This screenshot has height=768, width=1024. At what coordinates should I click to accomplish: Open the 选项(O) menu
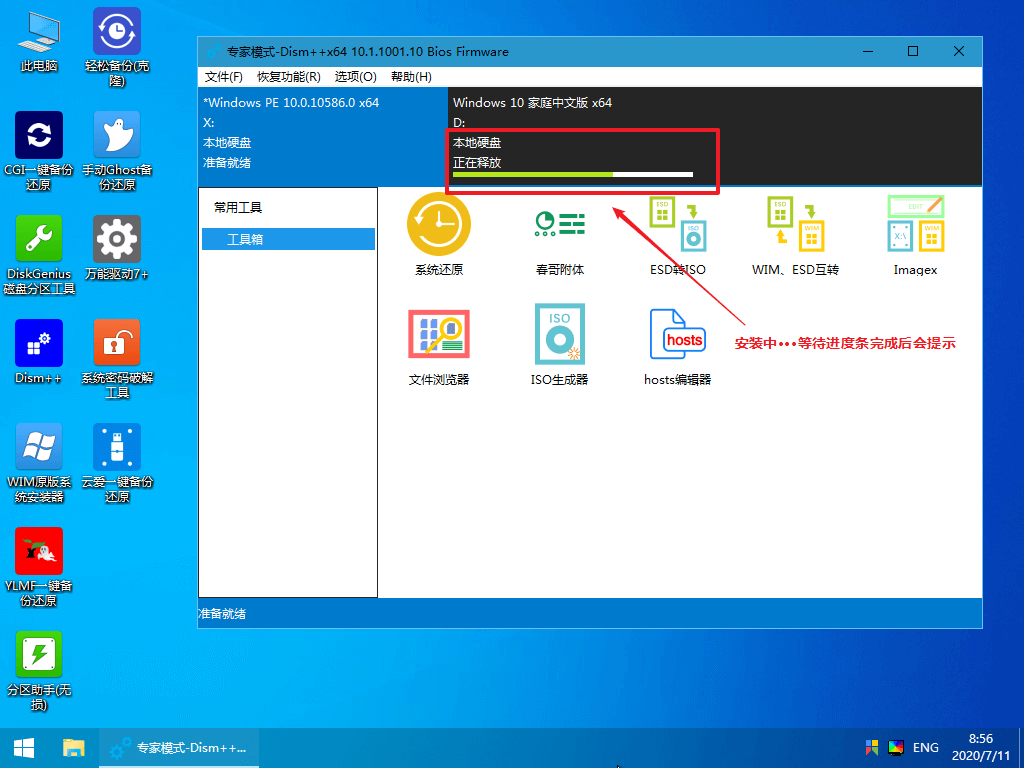(355, 77)
